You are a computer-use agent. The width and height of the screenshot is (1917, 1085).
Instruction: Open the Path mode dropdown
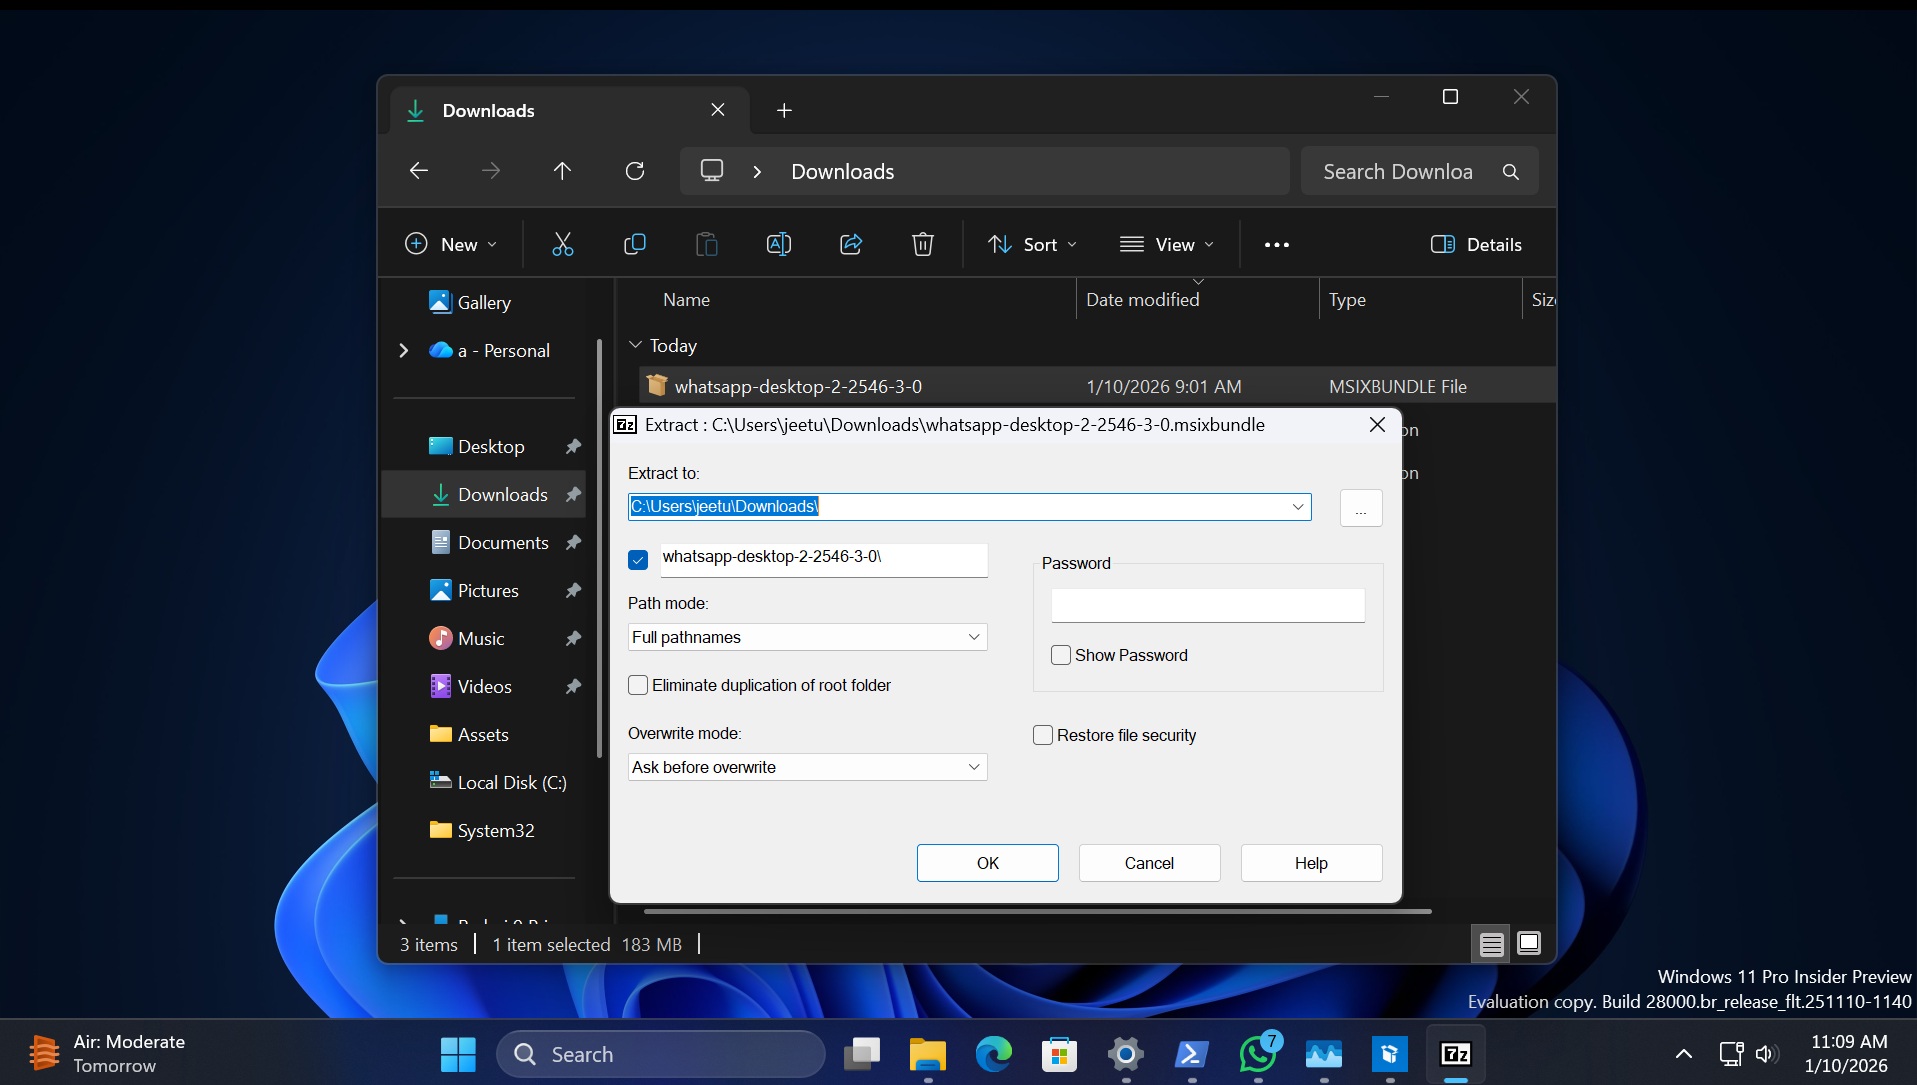[807, 637]
